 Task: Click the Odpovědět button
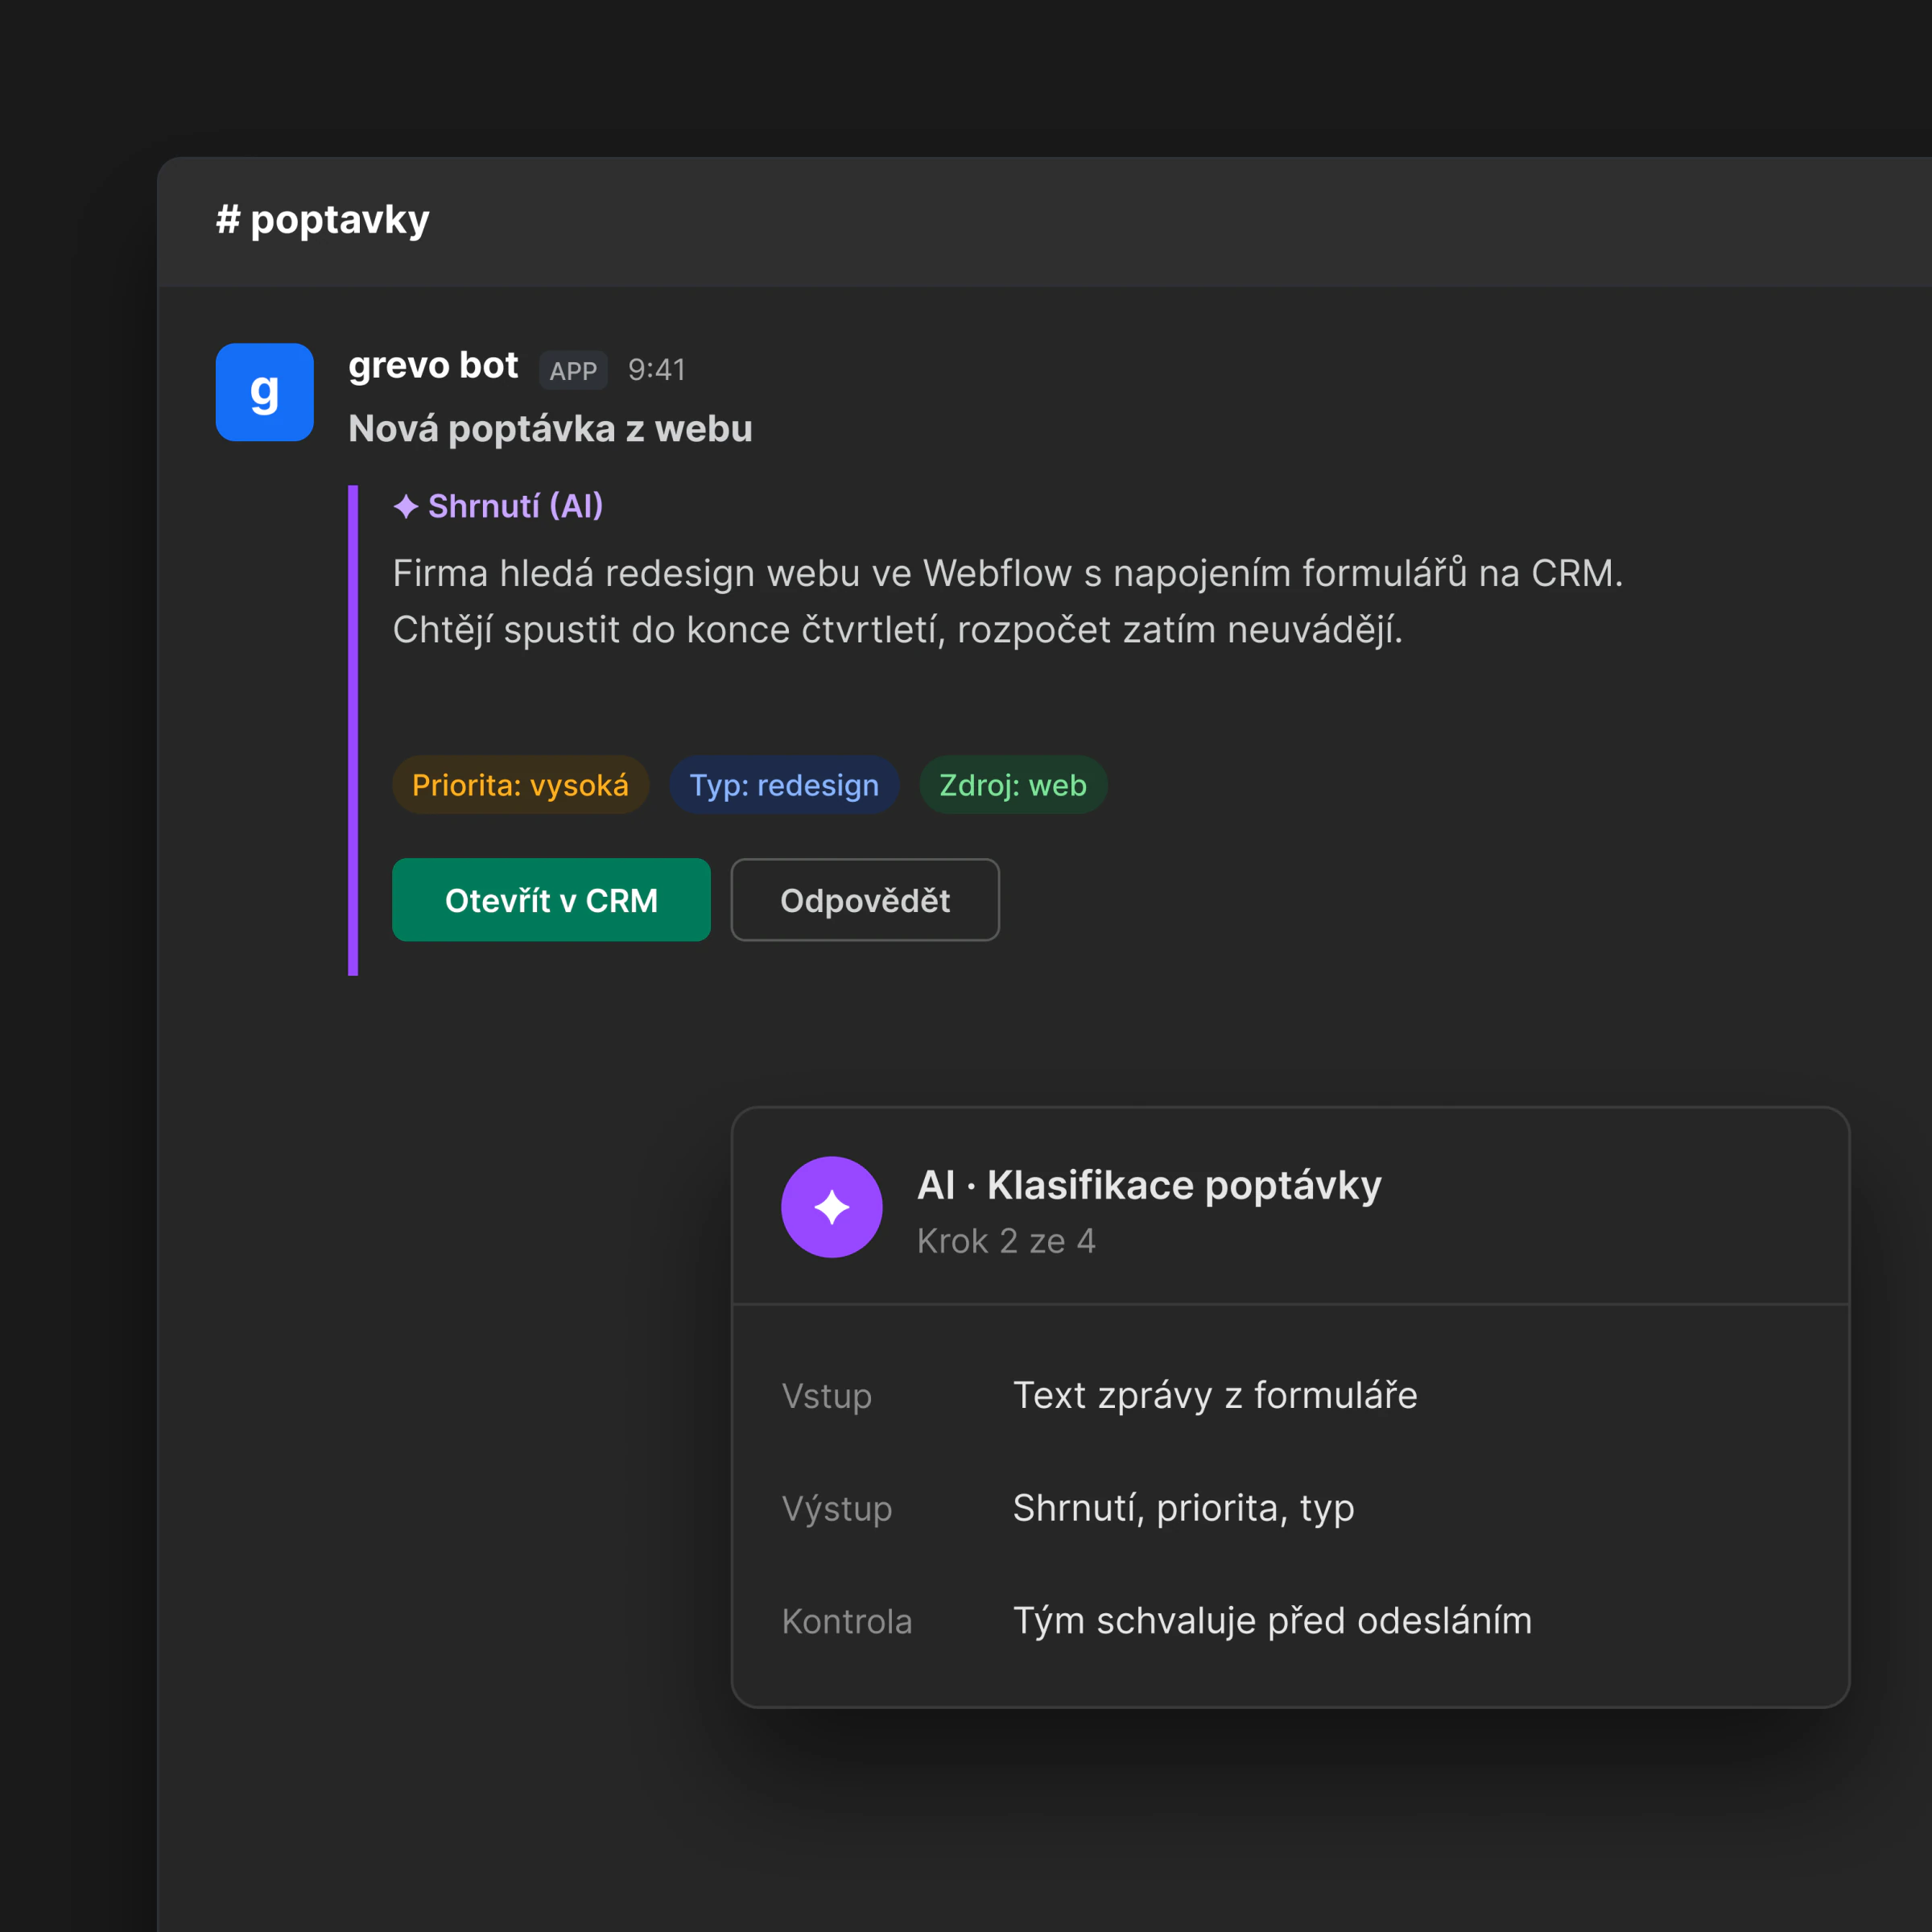[x=865, y=900]
